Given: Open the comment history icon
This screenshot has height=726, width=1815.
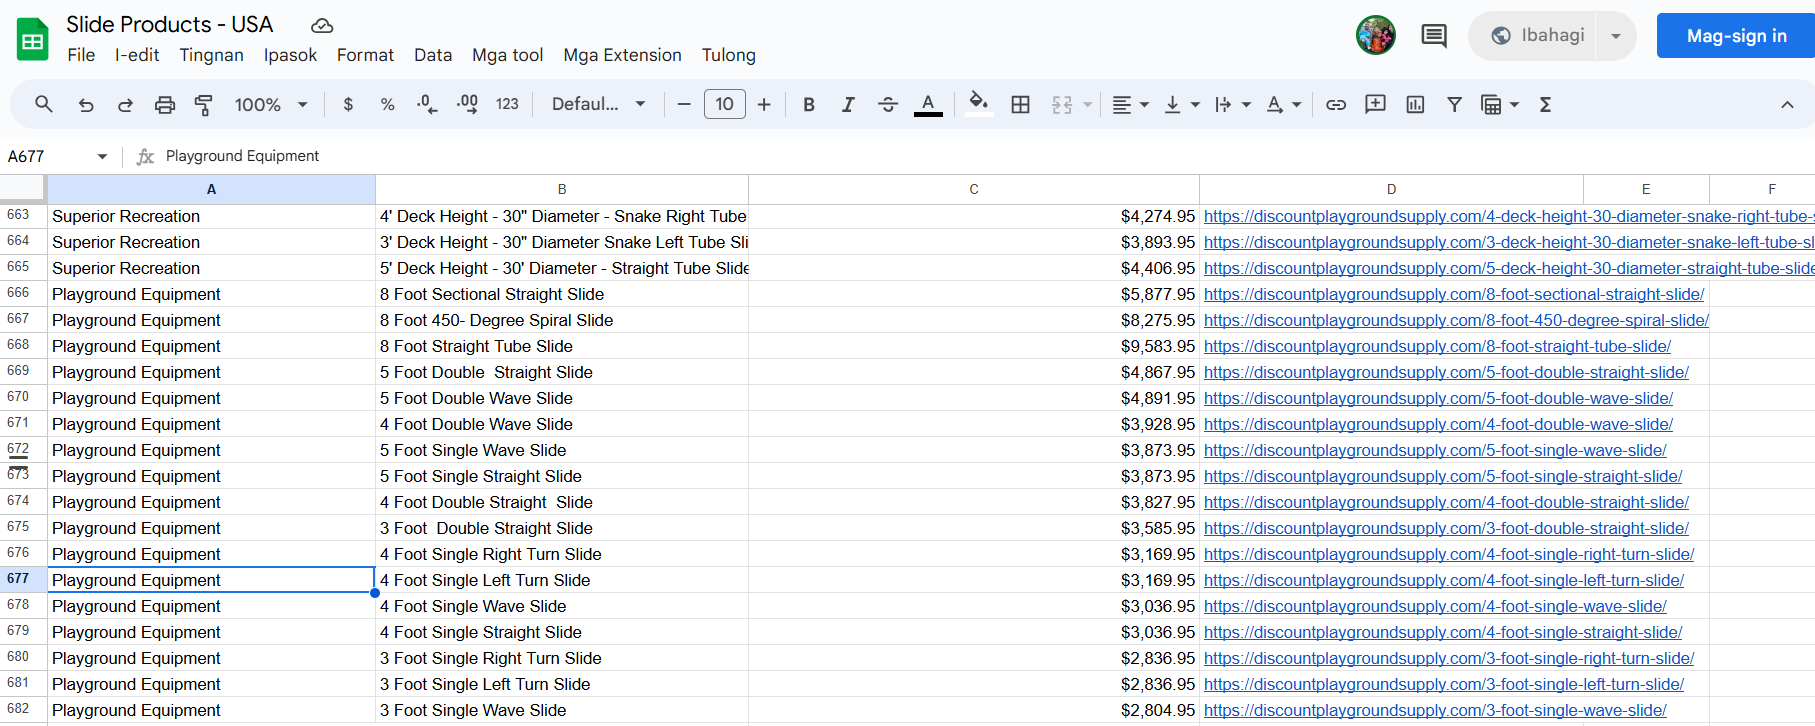Looking at the screenshot, I should click(1434, 36).
